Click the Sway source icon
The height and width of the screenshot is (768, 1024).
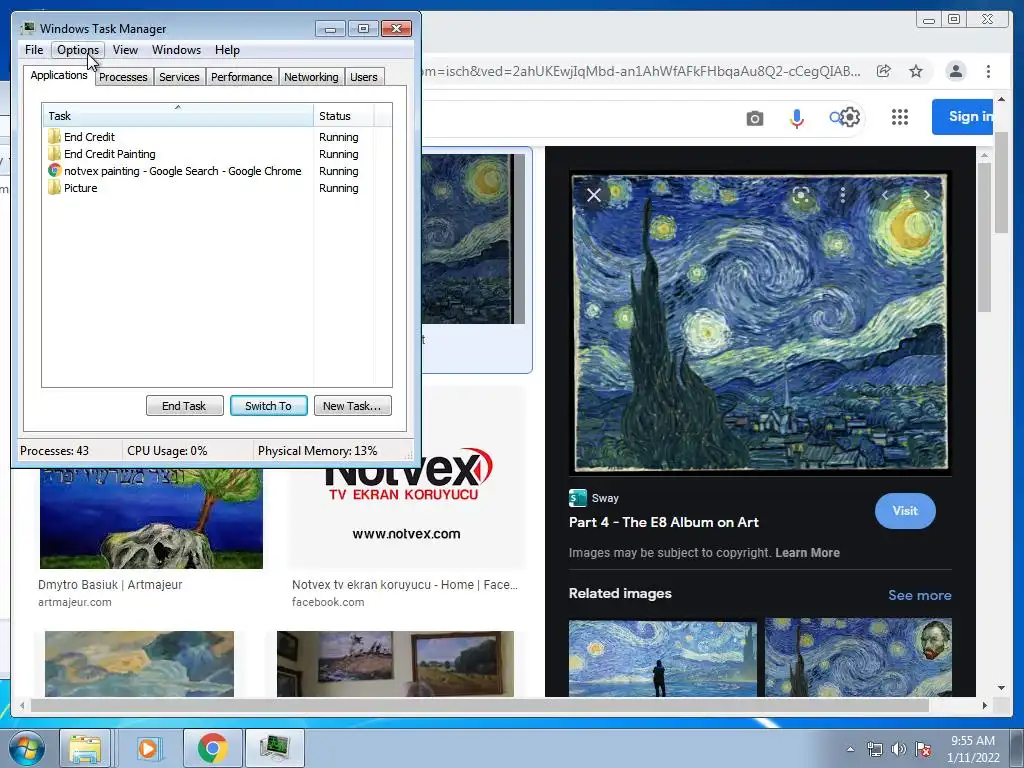[x=577, y=498]
